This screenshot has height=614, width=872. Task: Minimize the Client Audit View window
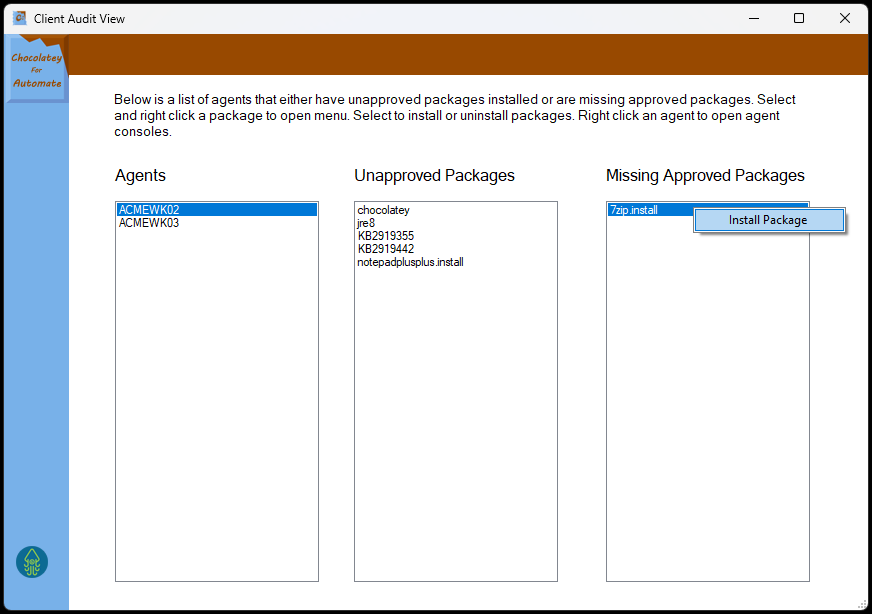pyautogui.click(x=753, y=18)
